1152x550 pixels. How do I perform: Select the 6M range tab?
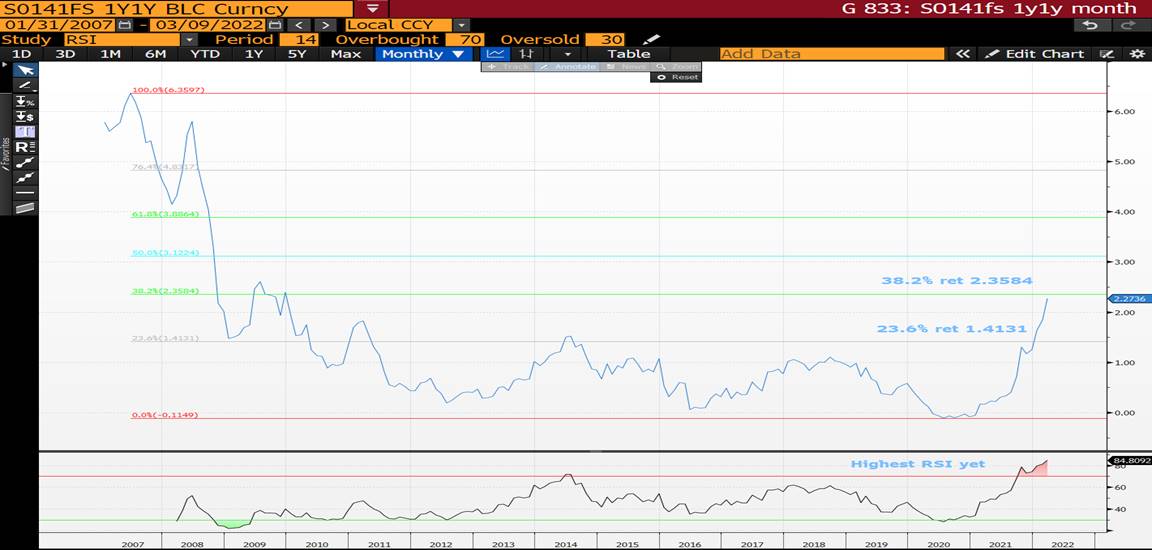pos(155,54)
